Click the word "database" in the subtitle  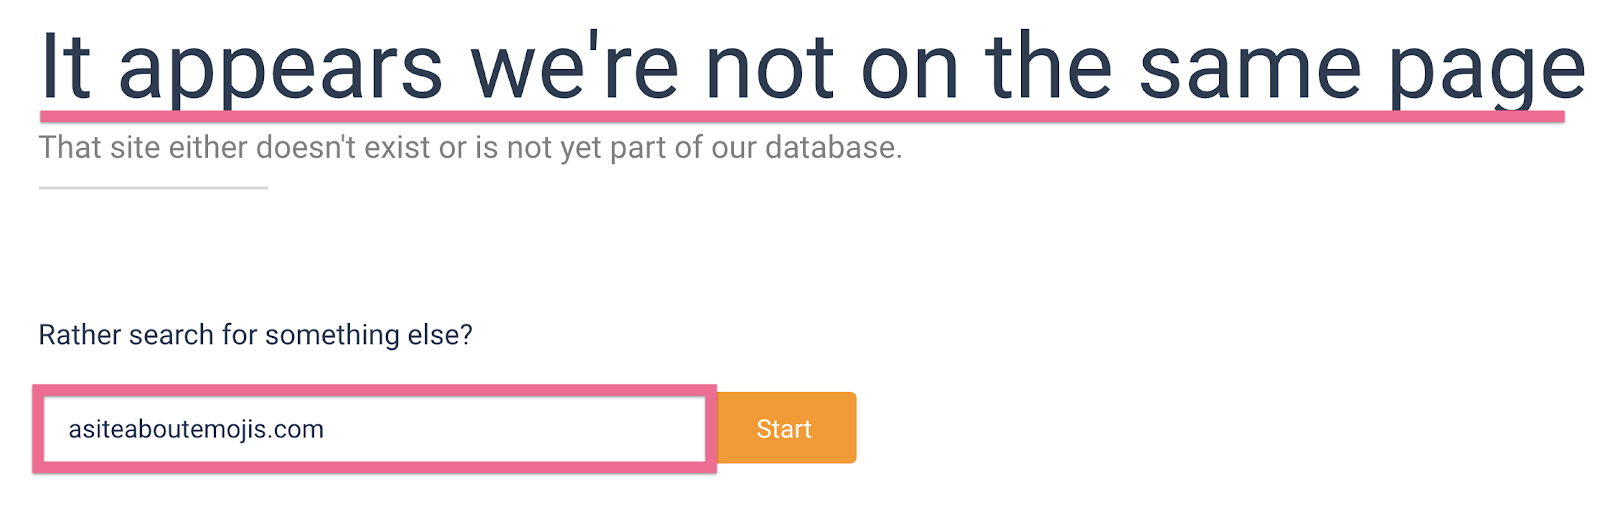(833, 148)
